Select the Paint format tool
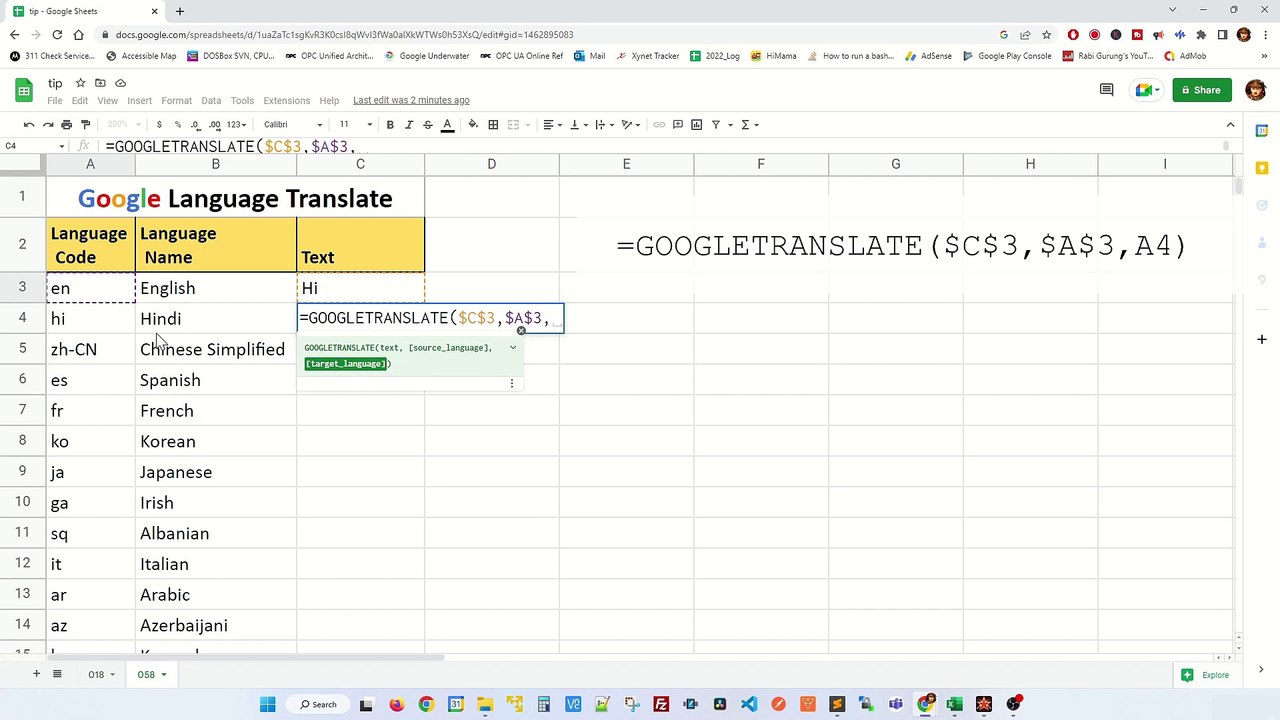This screenshot has height=720, width=1280. (x=85, y=125)
